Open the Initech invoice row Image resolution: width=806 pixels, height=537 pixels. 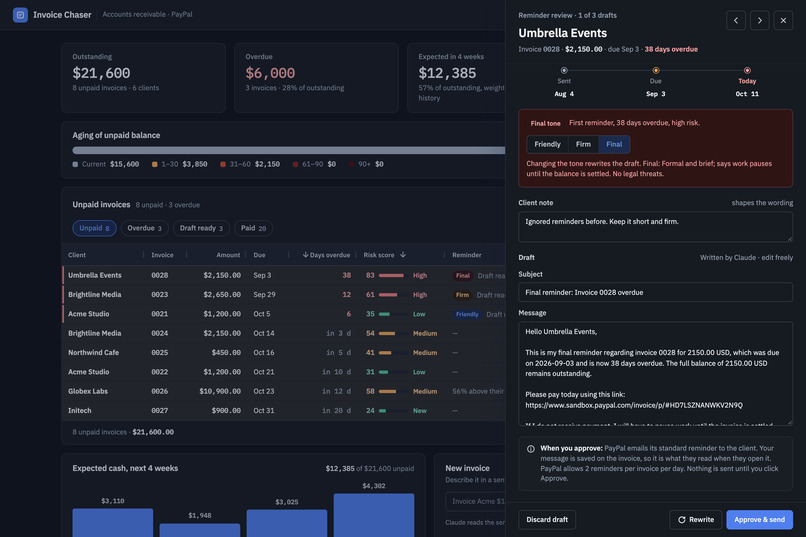[x=284, y=411]
